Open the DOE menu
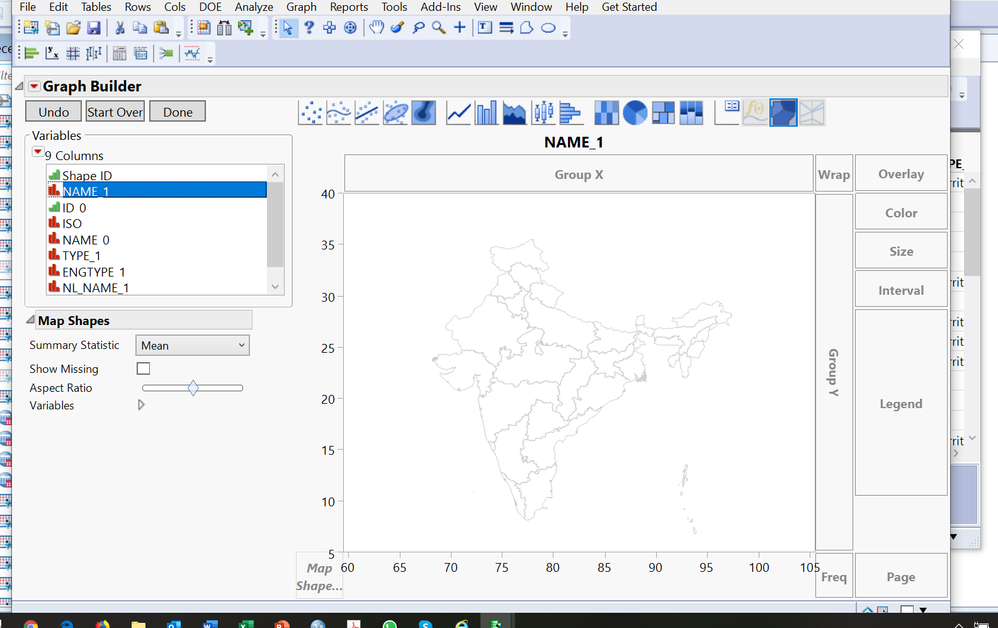Viewport: 998px width, 628px height. point(211,7)
